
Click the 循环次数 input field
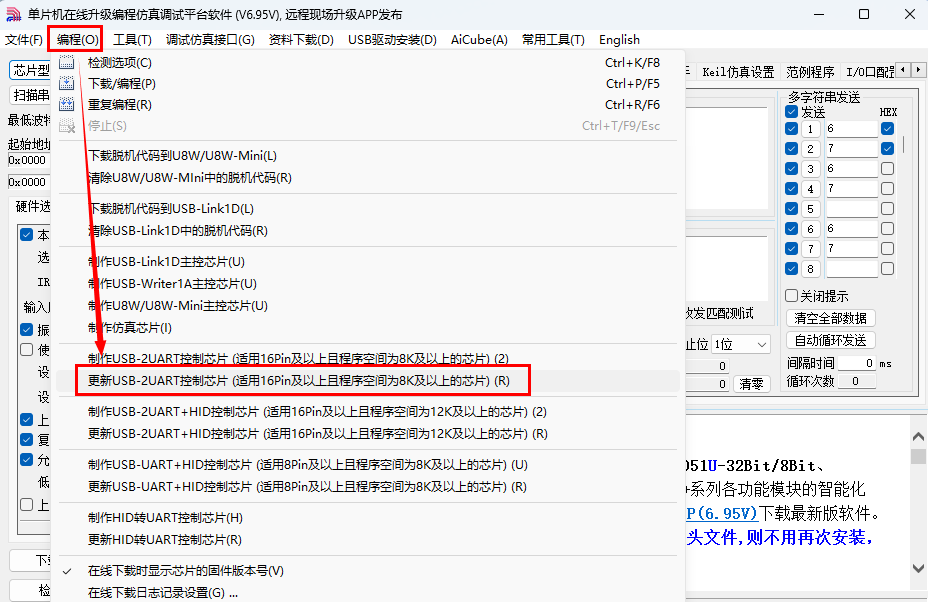(856, 381)
